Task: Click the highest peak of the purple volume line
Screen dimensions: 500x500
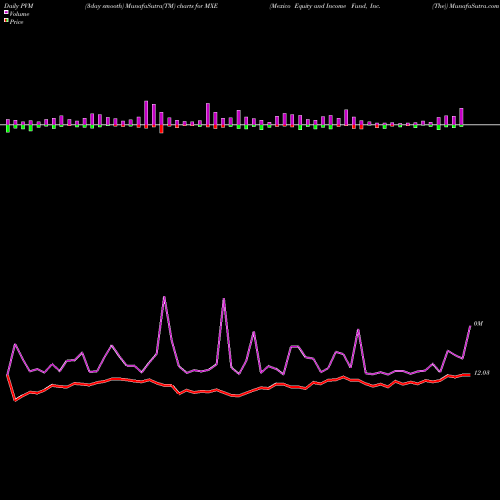Action: [x=164, y=297]
